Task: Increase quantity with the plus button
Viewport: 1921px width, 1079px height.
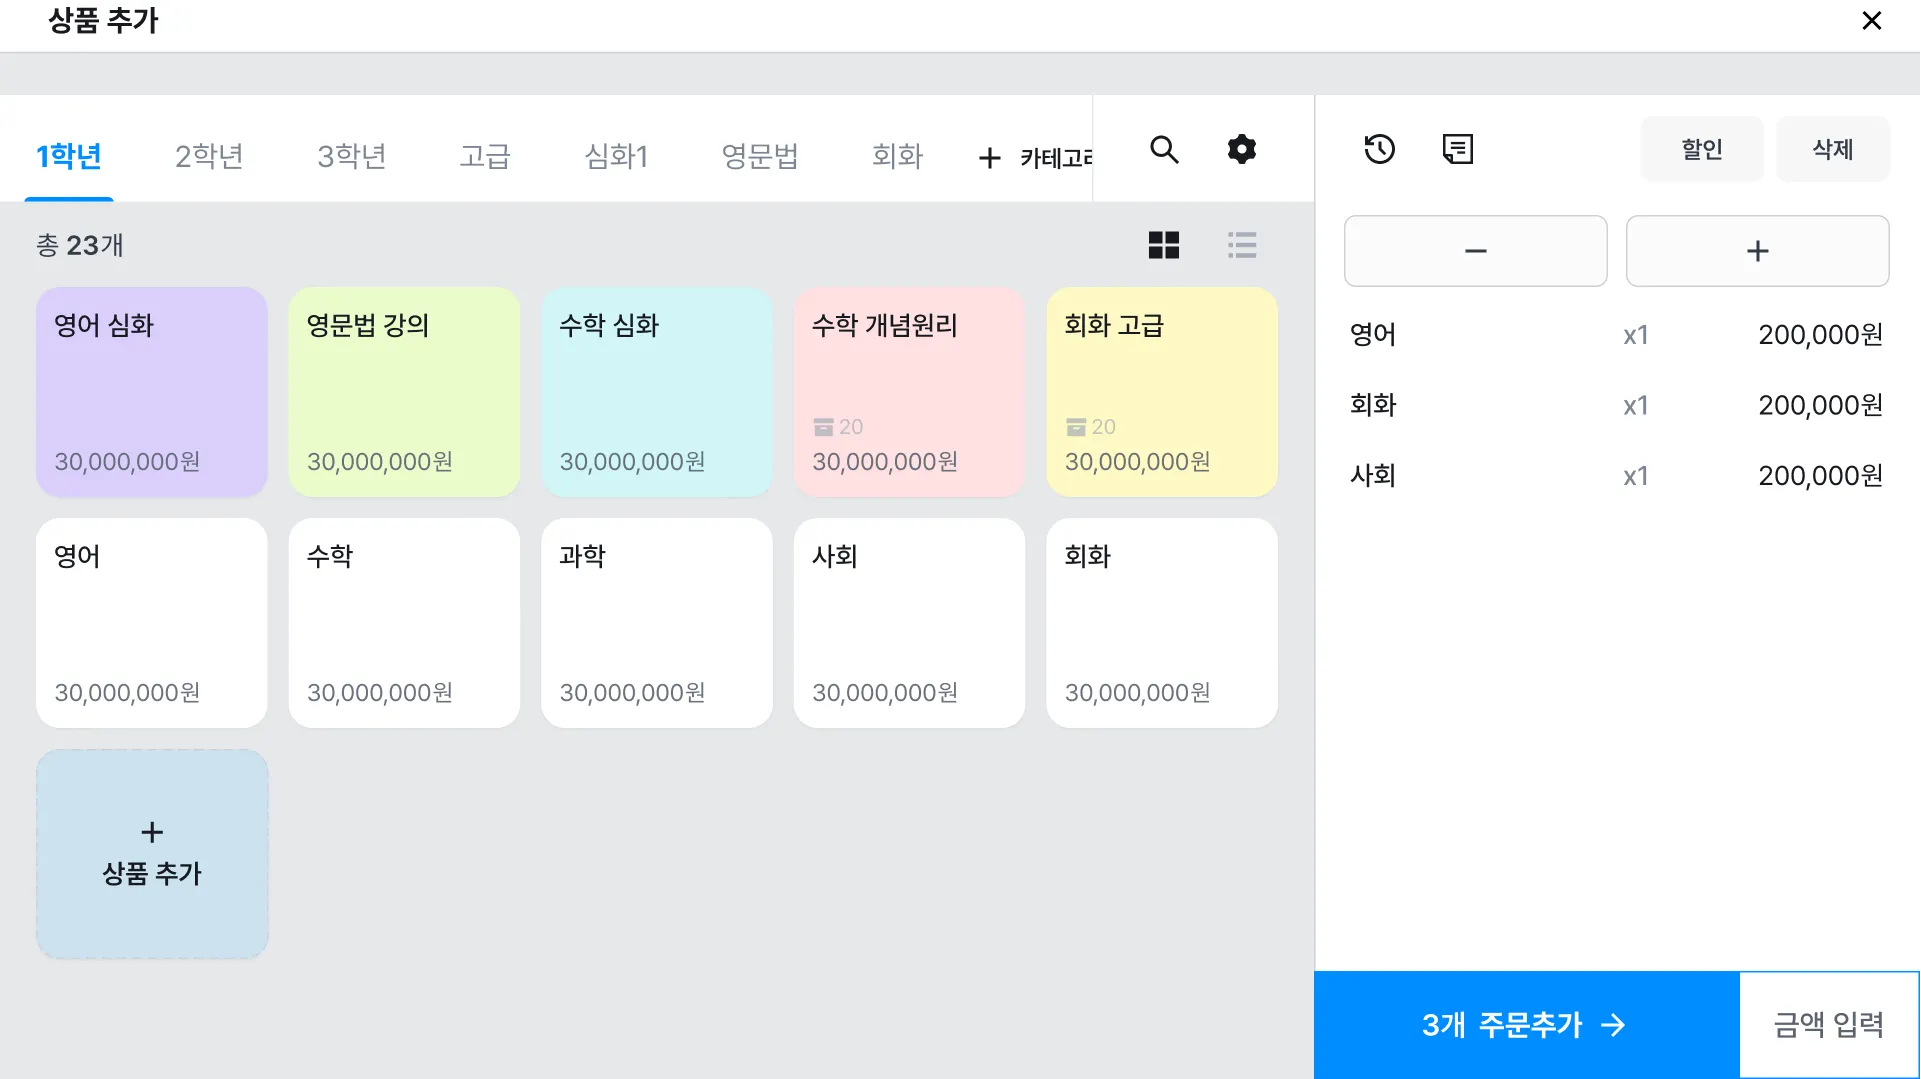Action: [x=1757, y=251]
